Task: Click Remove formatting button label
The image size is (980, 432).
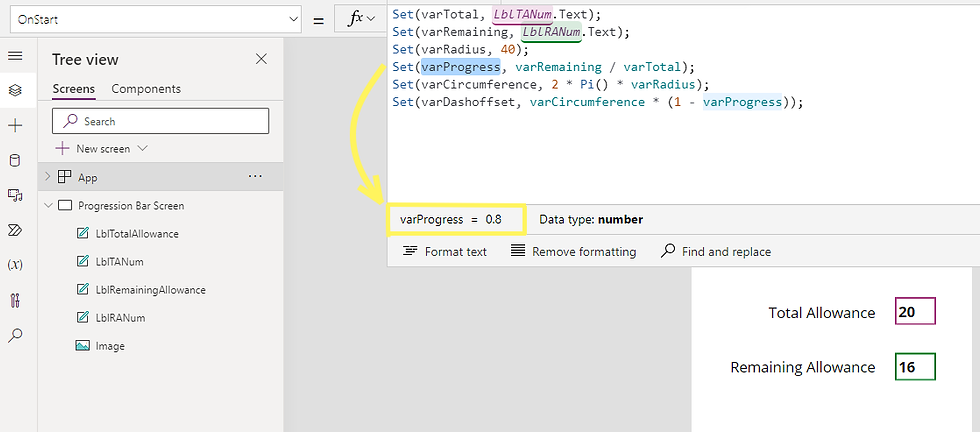Action: click(584, 251)
